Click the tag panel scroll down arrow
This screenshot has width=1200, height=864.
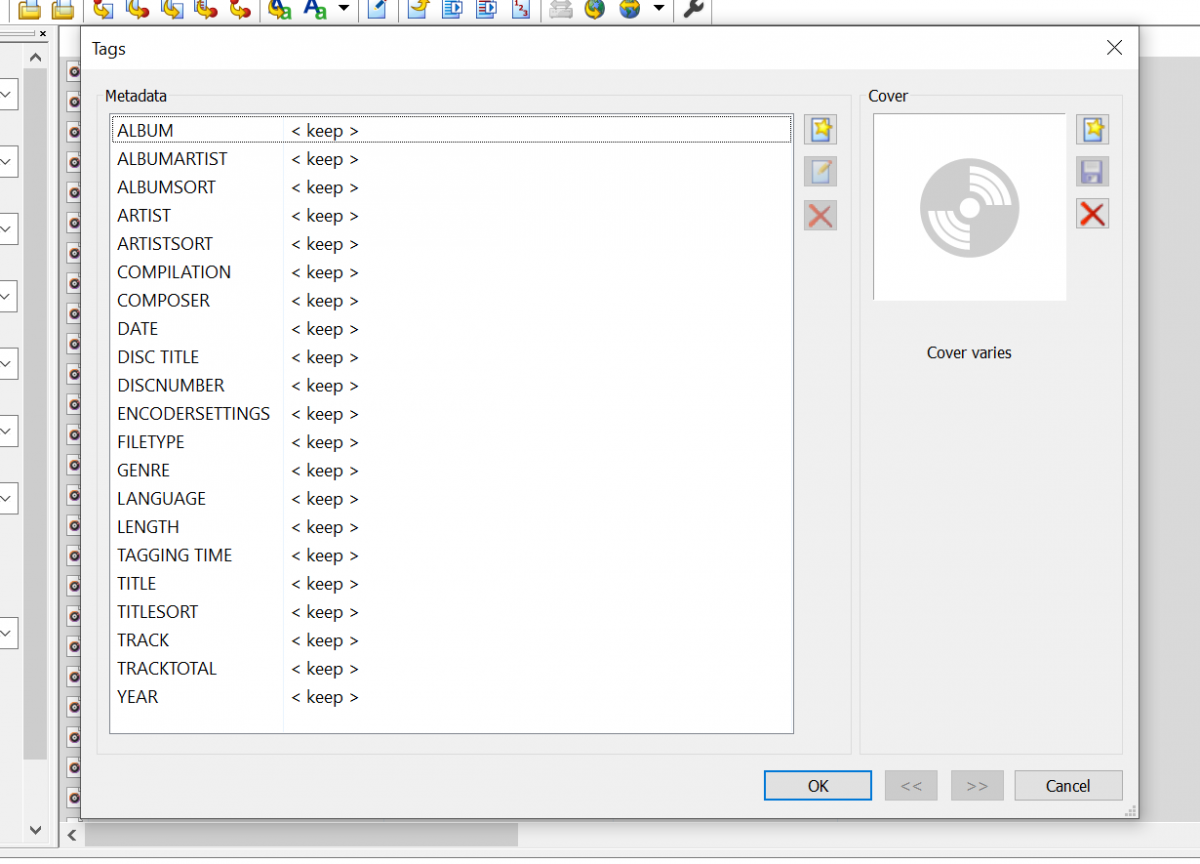[35, 830]
